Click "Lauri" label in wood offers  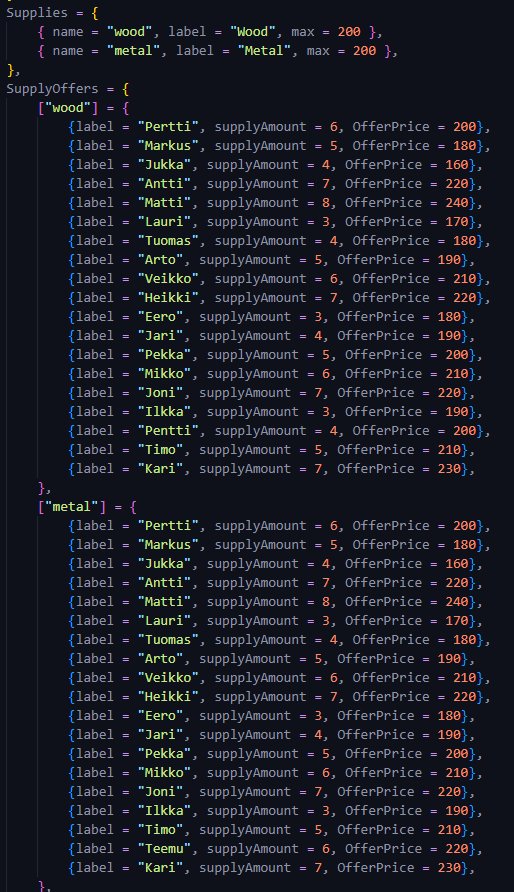tap(164, 221)
